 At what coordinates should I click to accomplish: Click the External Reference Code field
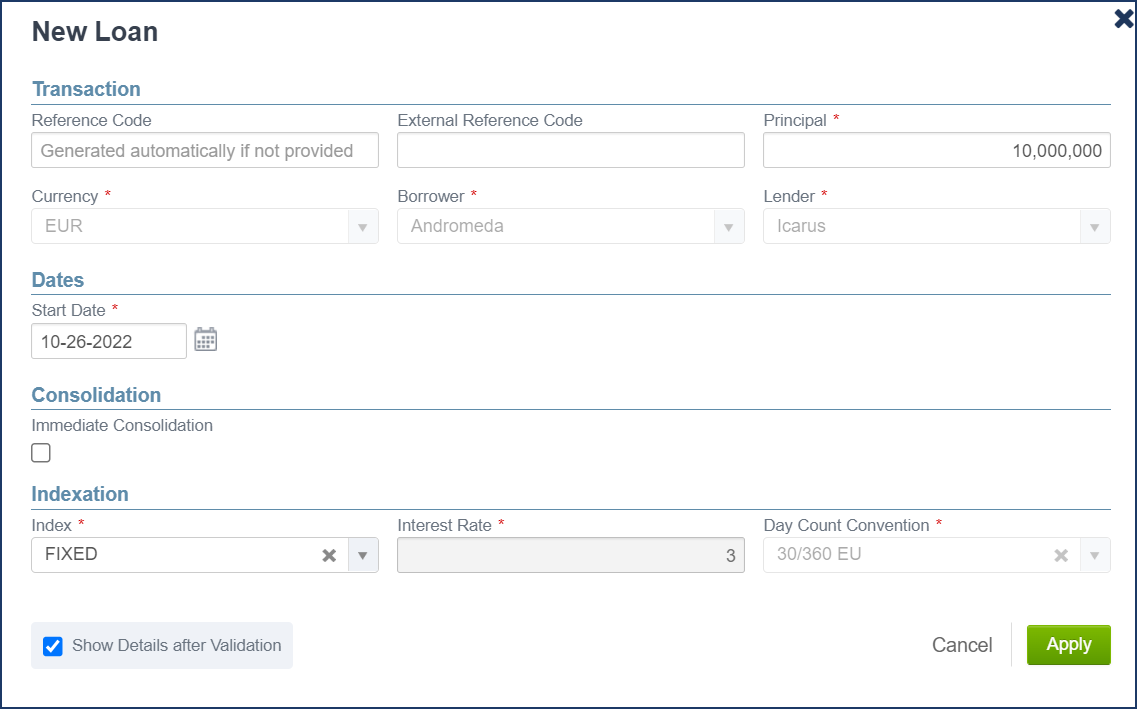[x=570, y=151]
